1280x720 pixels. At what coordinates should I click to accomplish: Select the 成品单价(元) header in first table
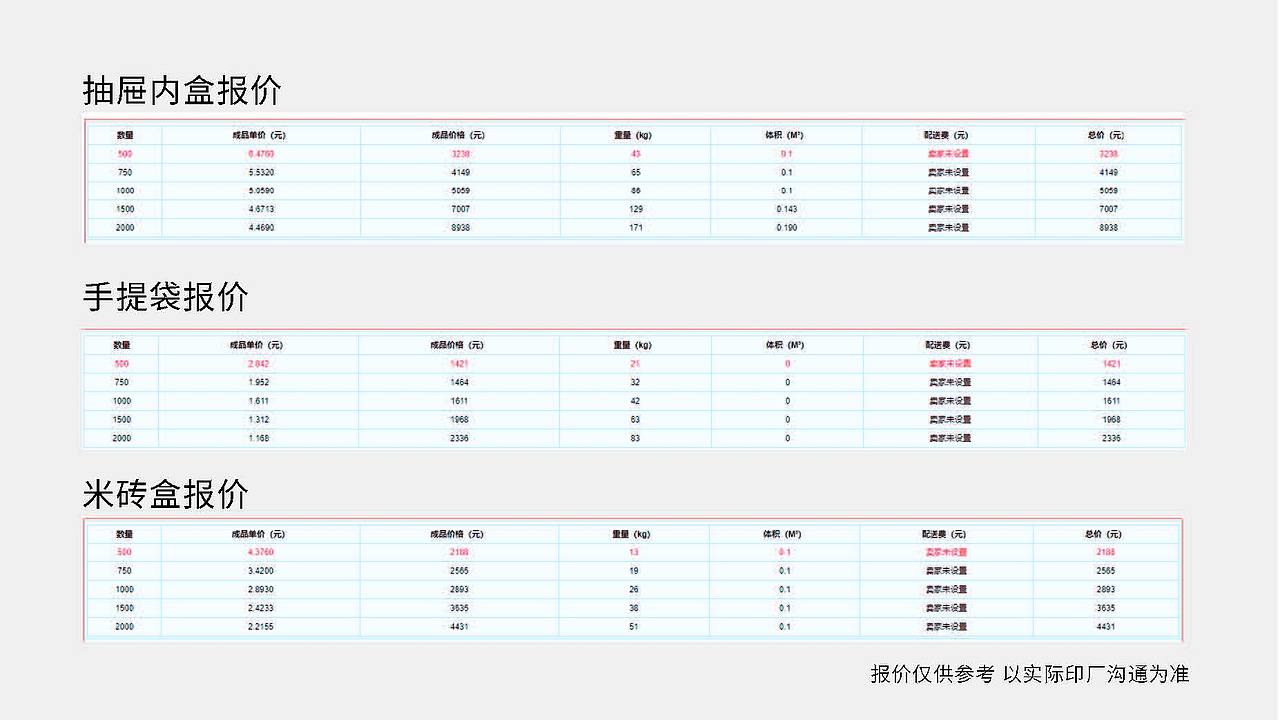(260, 135)
